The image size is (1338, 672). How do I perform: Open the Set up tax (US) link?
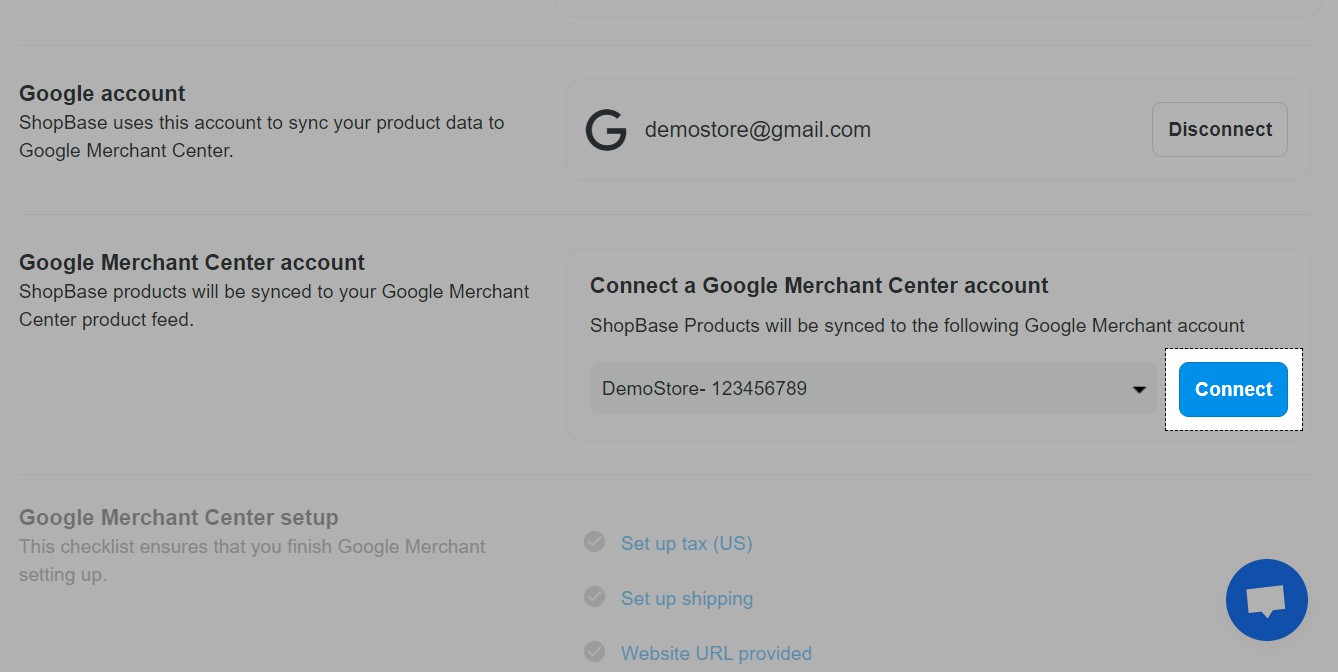tap(686, 543)
